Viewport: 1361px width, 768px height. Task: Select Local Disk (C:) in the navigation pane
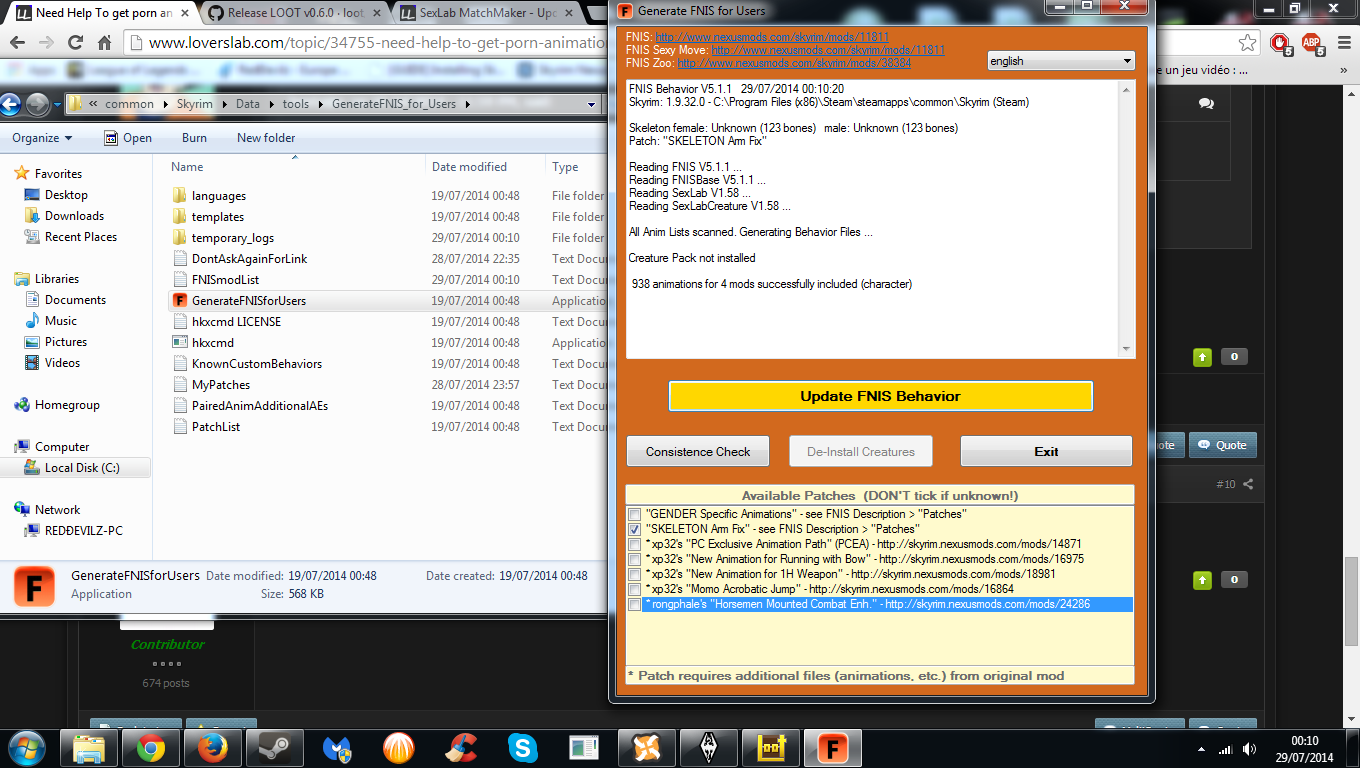pyautogui.click(x=82, y=468)
